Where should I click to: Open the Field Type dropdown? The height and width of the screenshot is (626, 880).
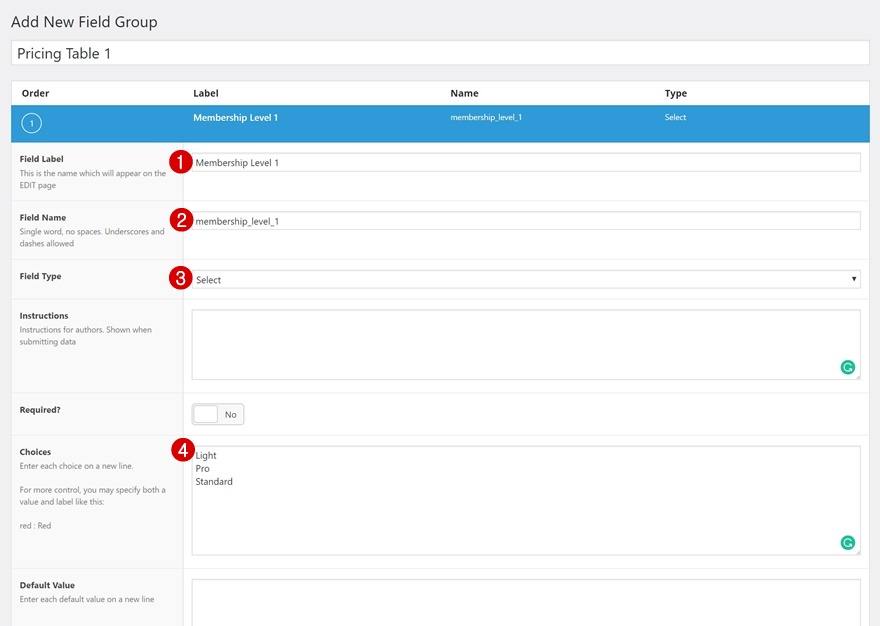pos(525,280)
